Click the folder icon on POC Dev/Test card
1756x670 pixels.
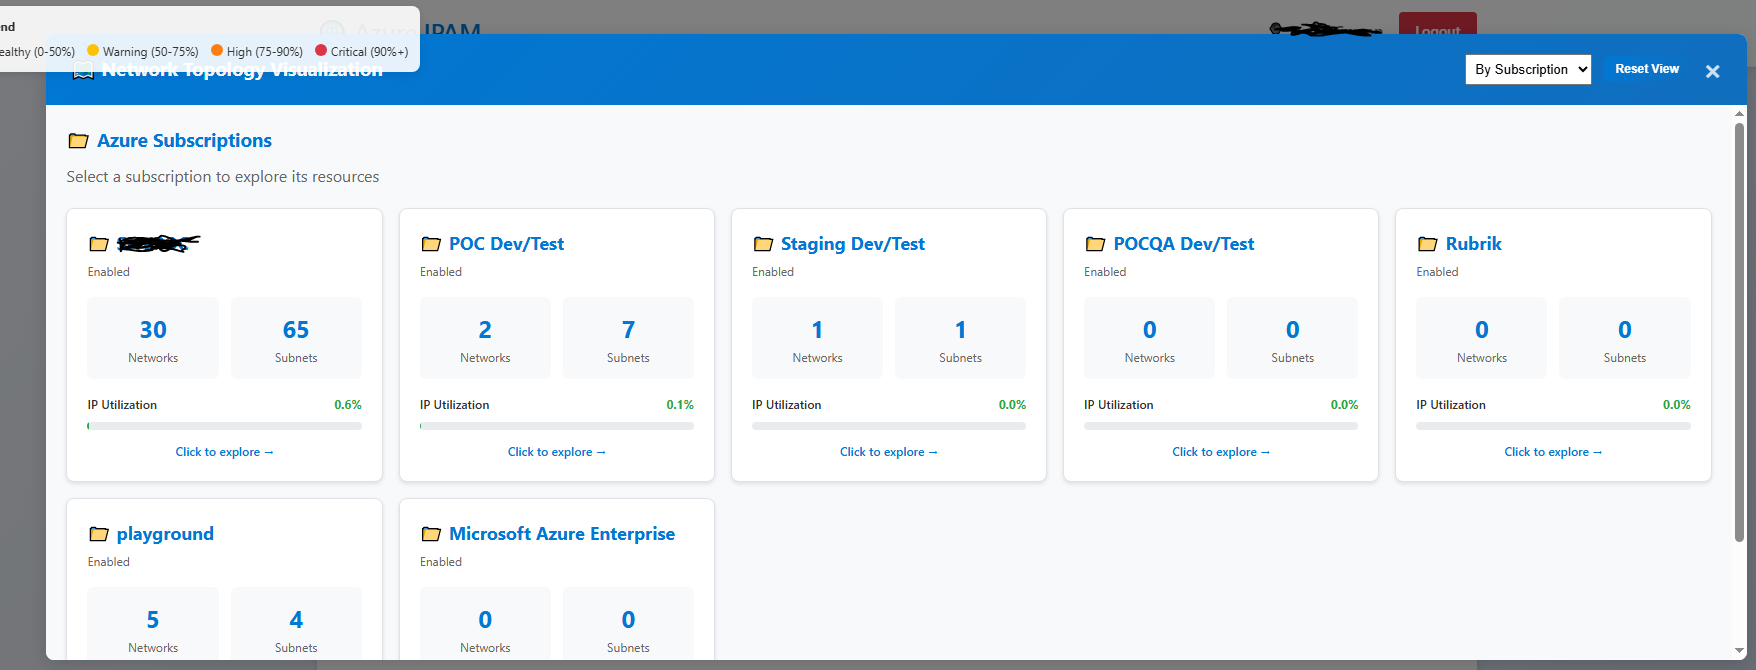tap(431, 244)
